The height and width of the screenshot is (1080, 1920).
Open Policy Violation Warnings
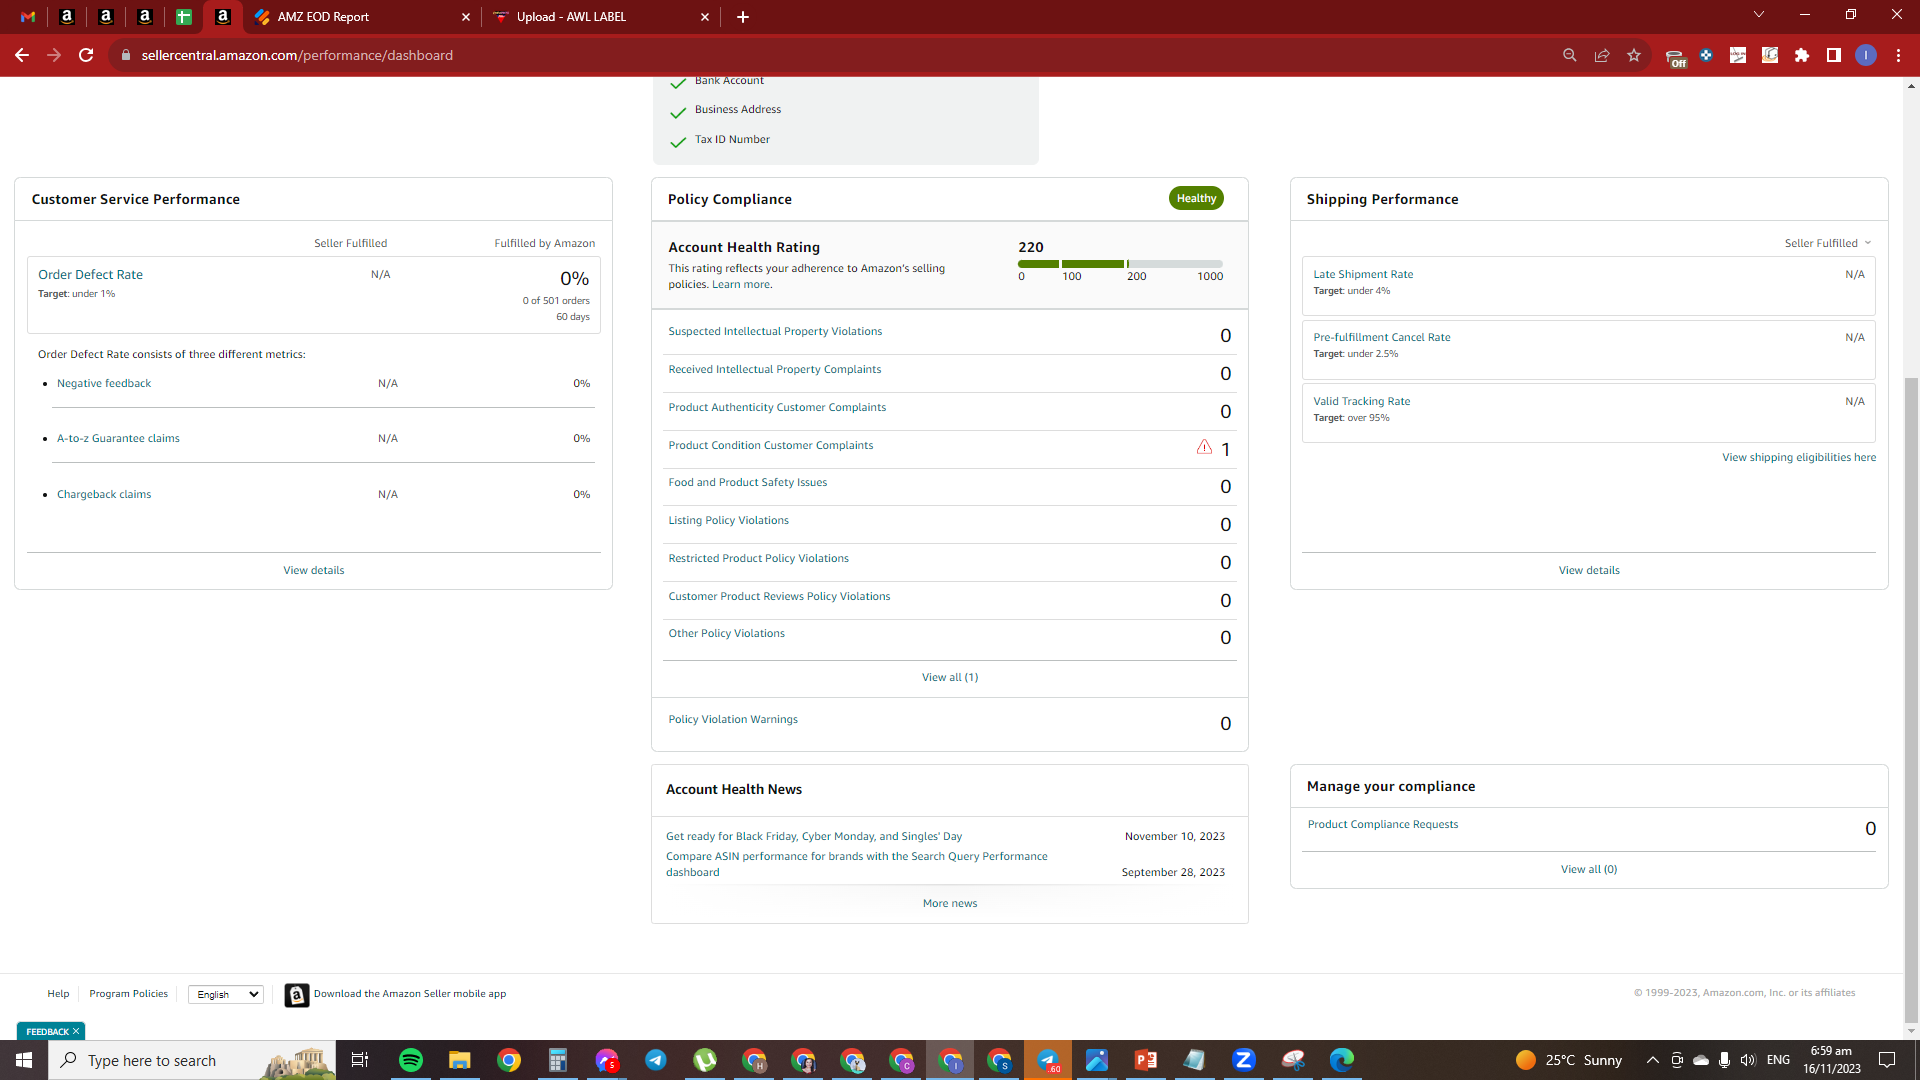pos(733,719)
